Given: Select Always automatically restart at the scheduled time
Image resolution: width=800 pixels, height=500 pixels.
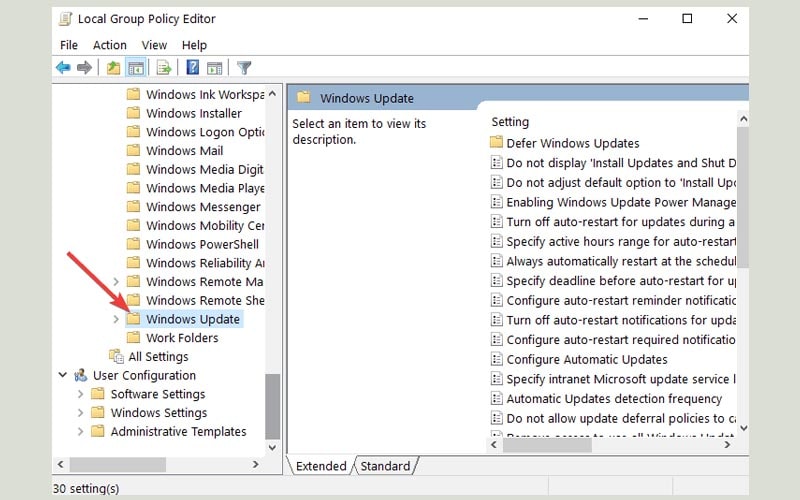Looking at the screenshot, I should pyautogui.click(x=621, y=261).
